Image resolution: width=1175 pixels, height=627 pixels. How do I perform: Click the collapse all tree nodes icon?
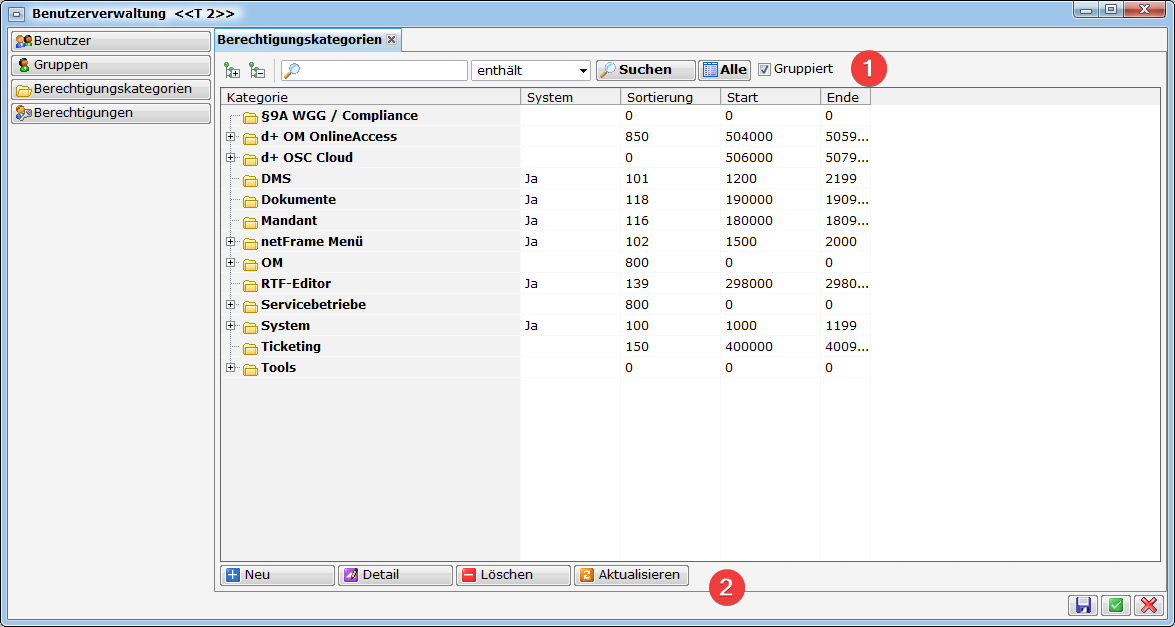coord(257,70)
